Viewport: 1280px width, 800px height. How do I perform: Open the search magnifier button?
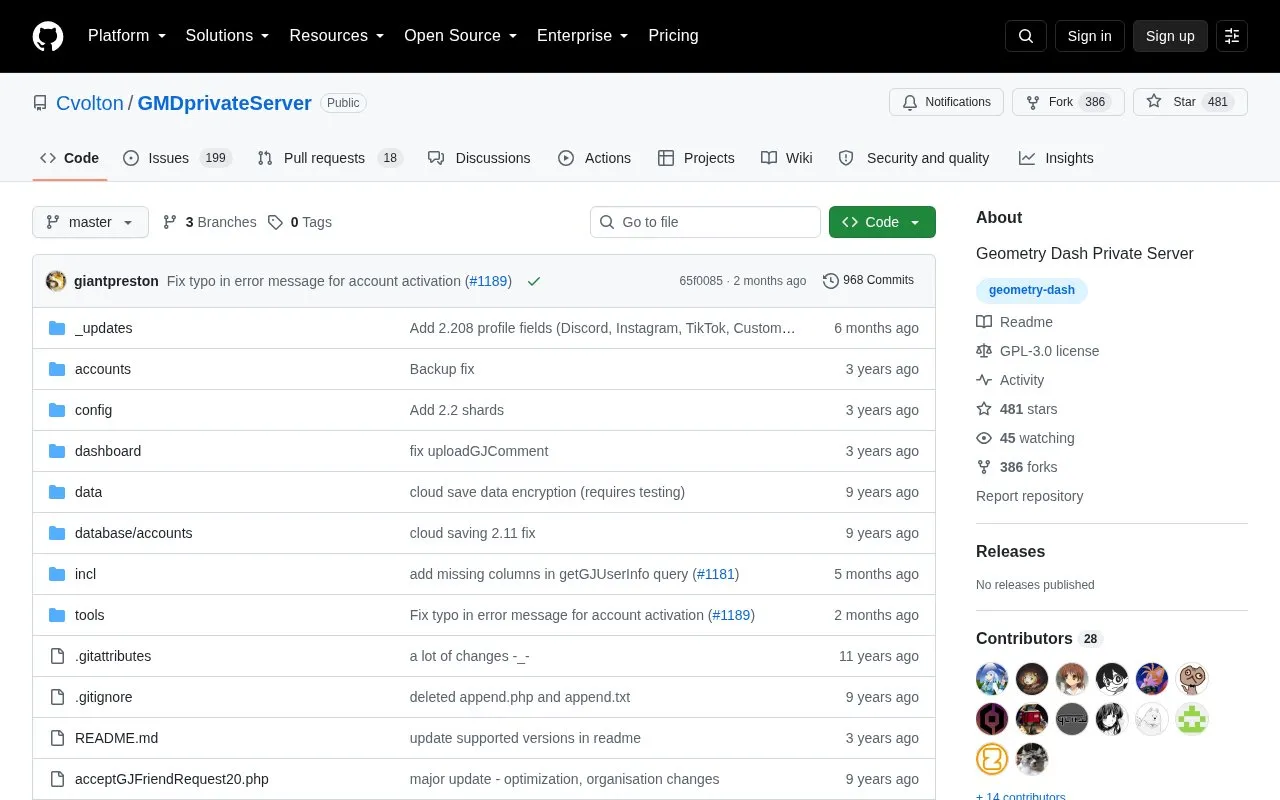[1026, 36]
